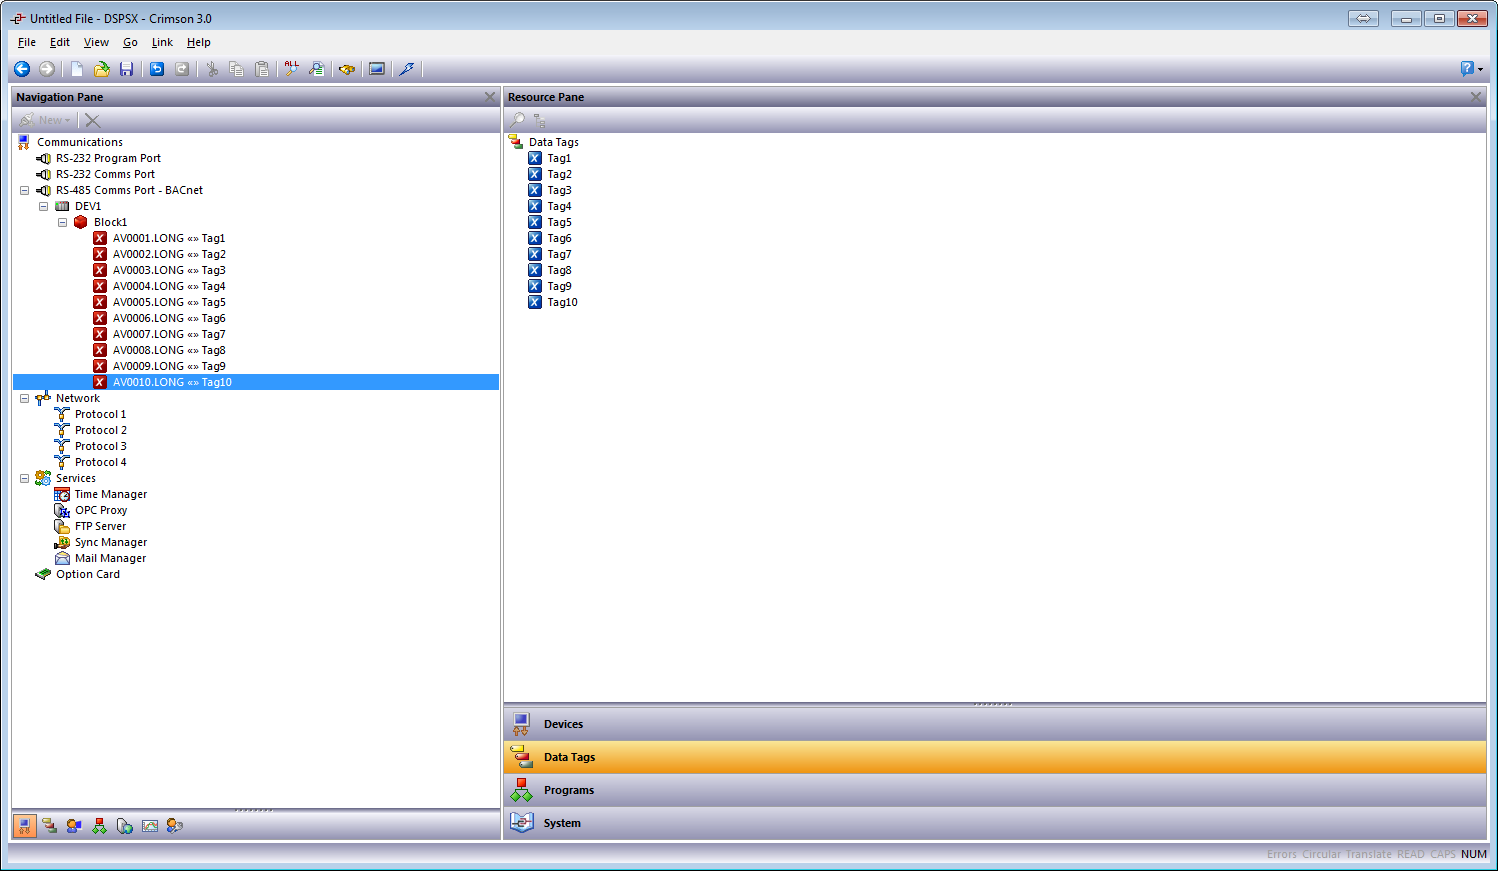Image resolution: width=1498 pixels, height=871 pixels.
Task: Open the Link menu
Action: click(162, 42)
